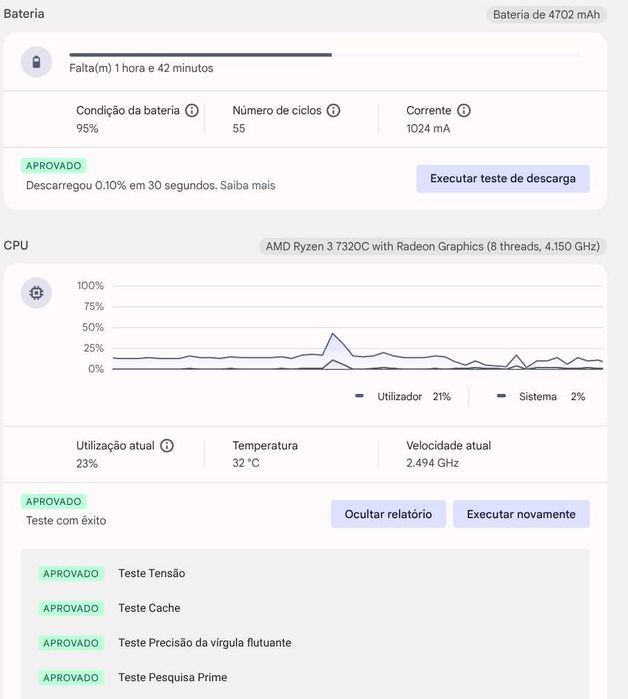Click the Sistema legend marker

pyautogui.click(x=501, y=397)
